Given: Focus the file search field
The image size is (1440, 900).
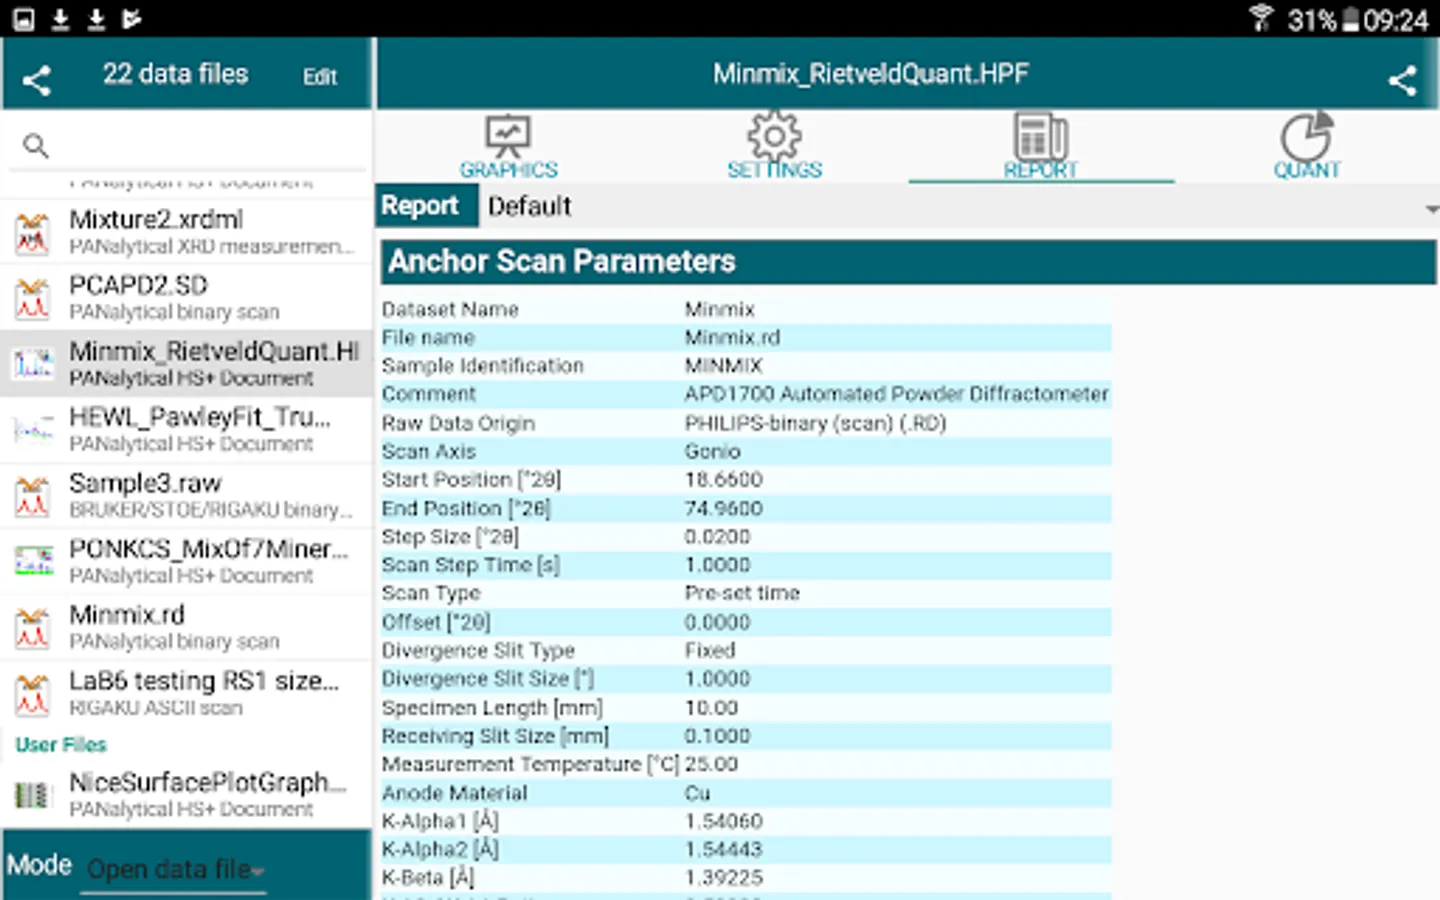Looking at the screenshot, I should coord(188,146).
